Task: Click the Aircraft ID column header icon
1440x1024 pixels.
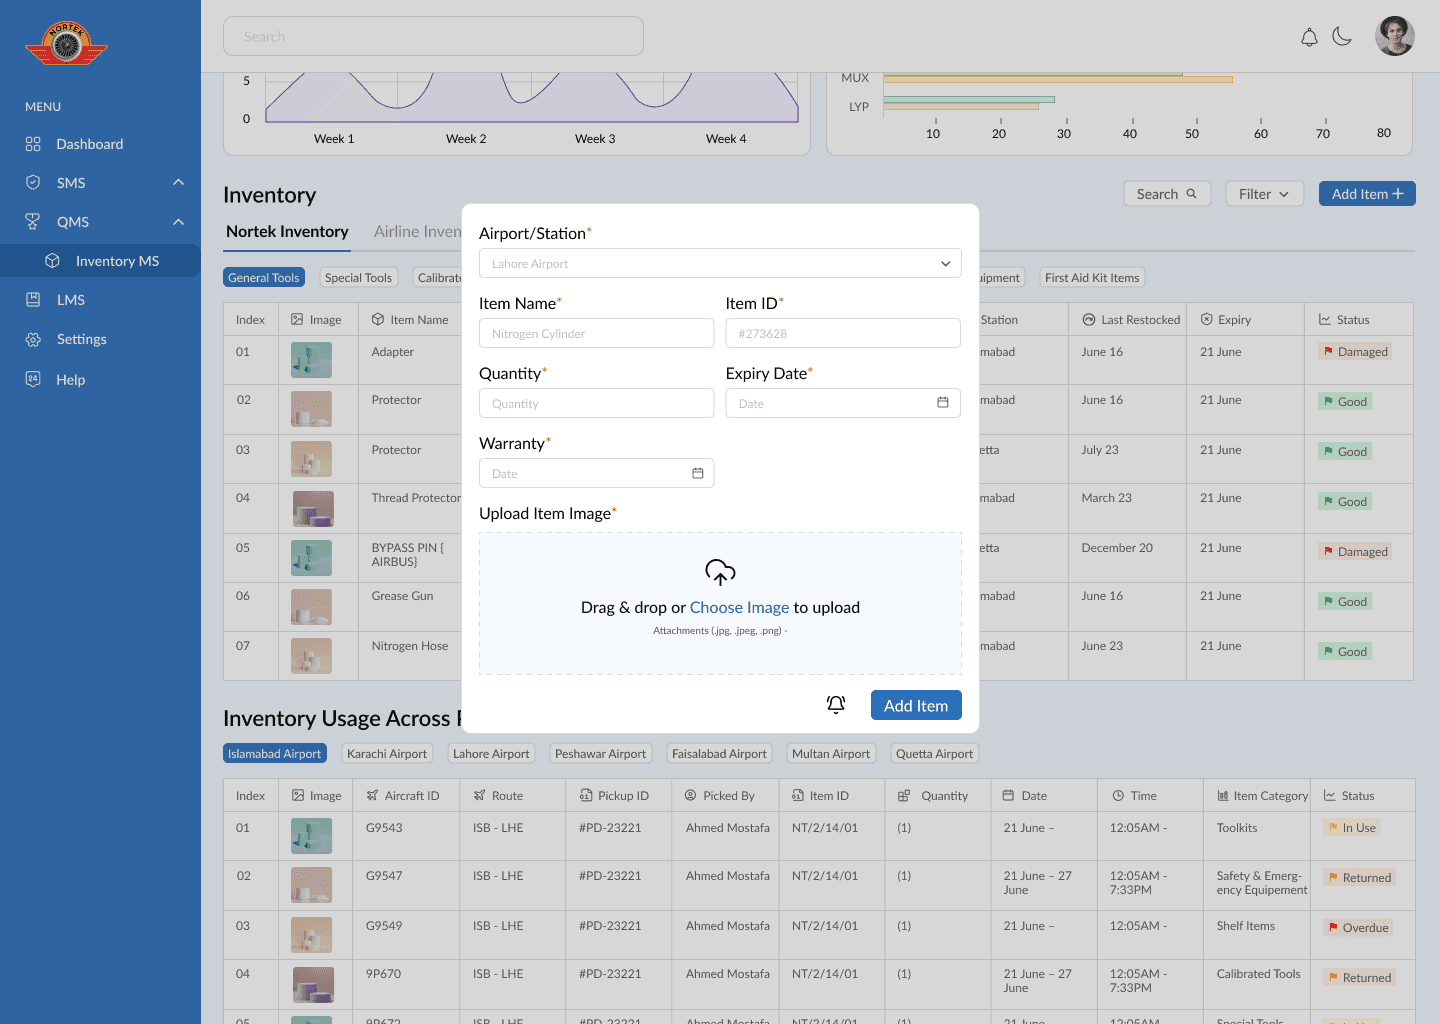Action: [372, 795]
